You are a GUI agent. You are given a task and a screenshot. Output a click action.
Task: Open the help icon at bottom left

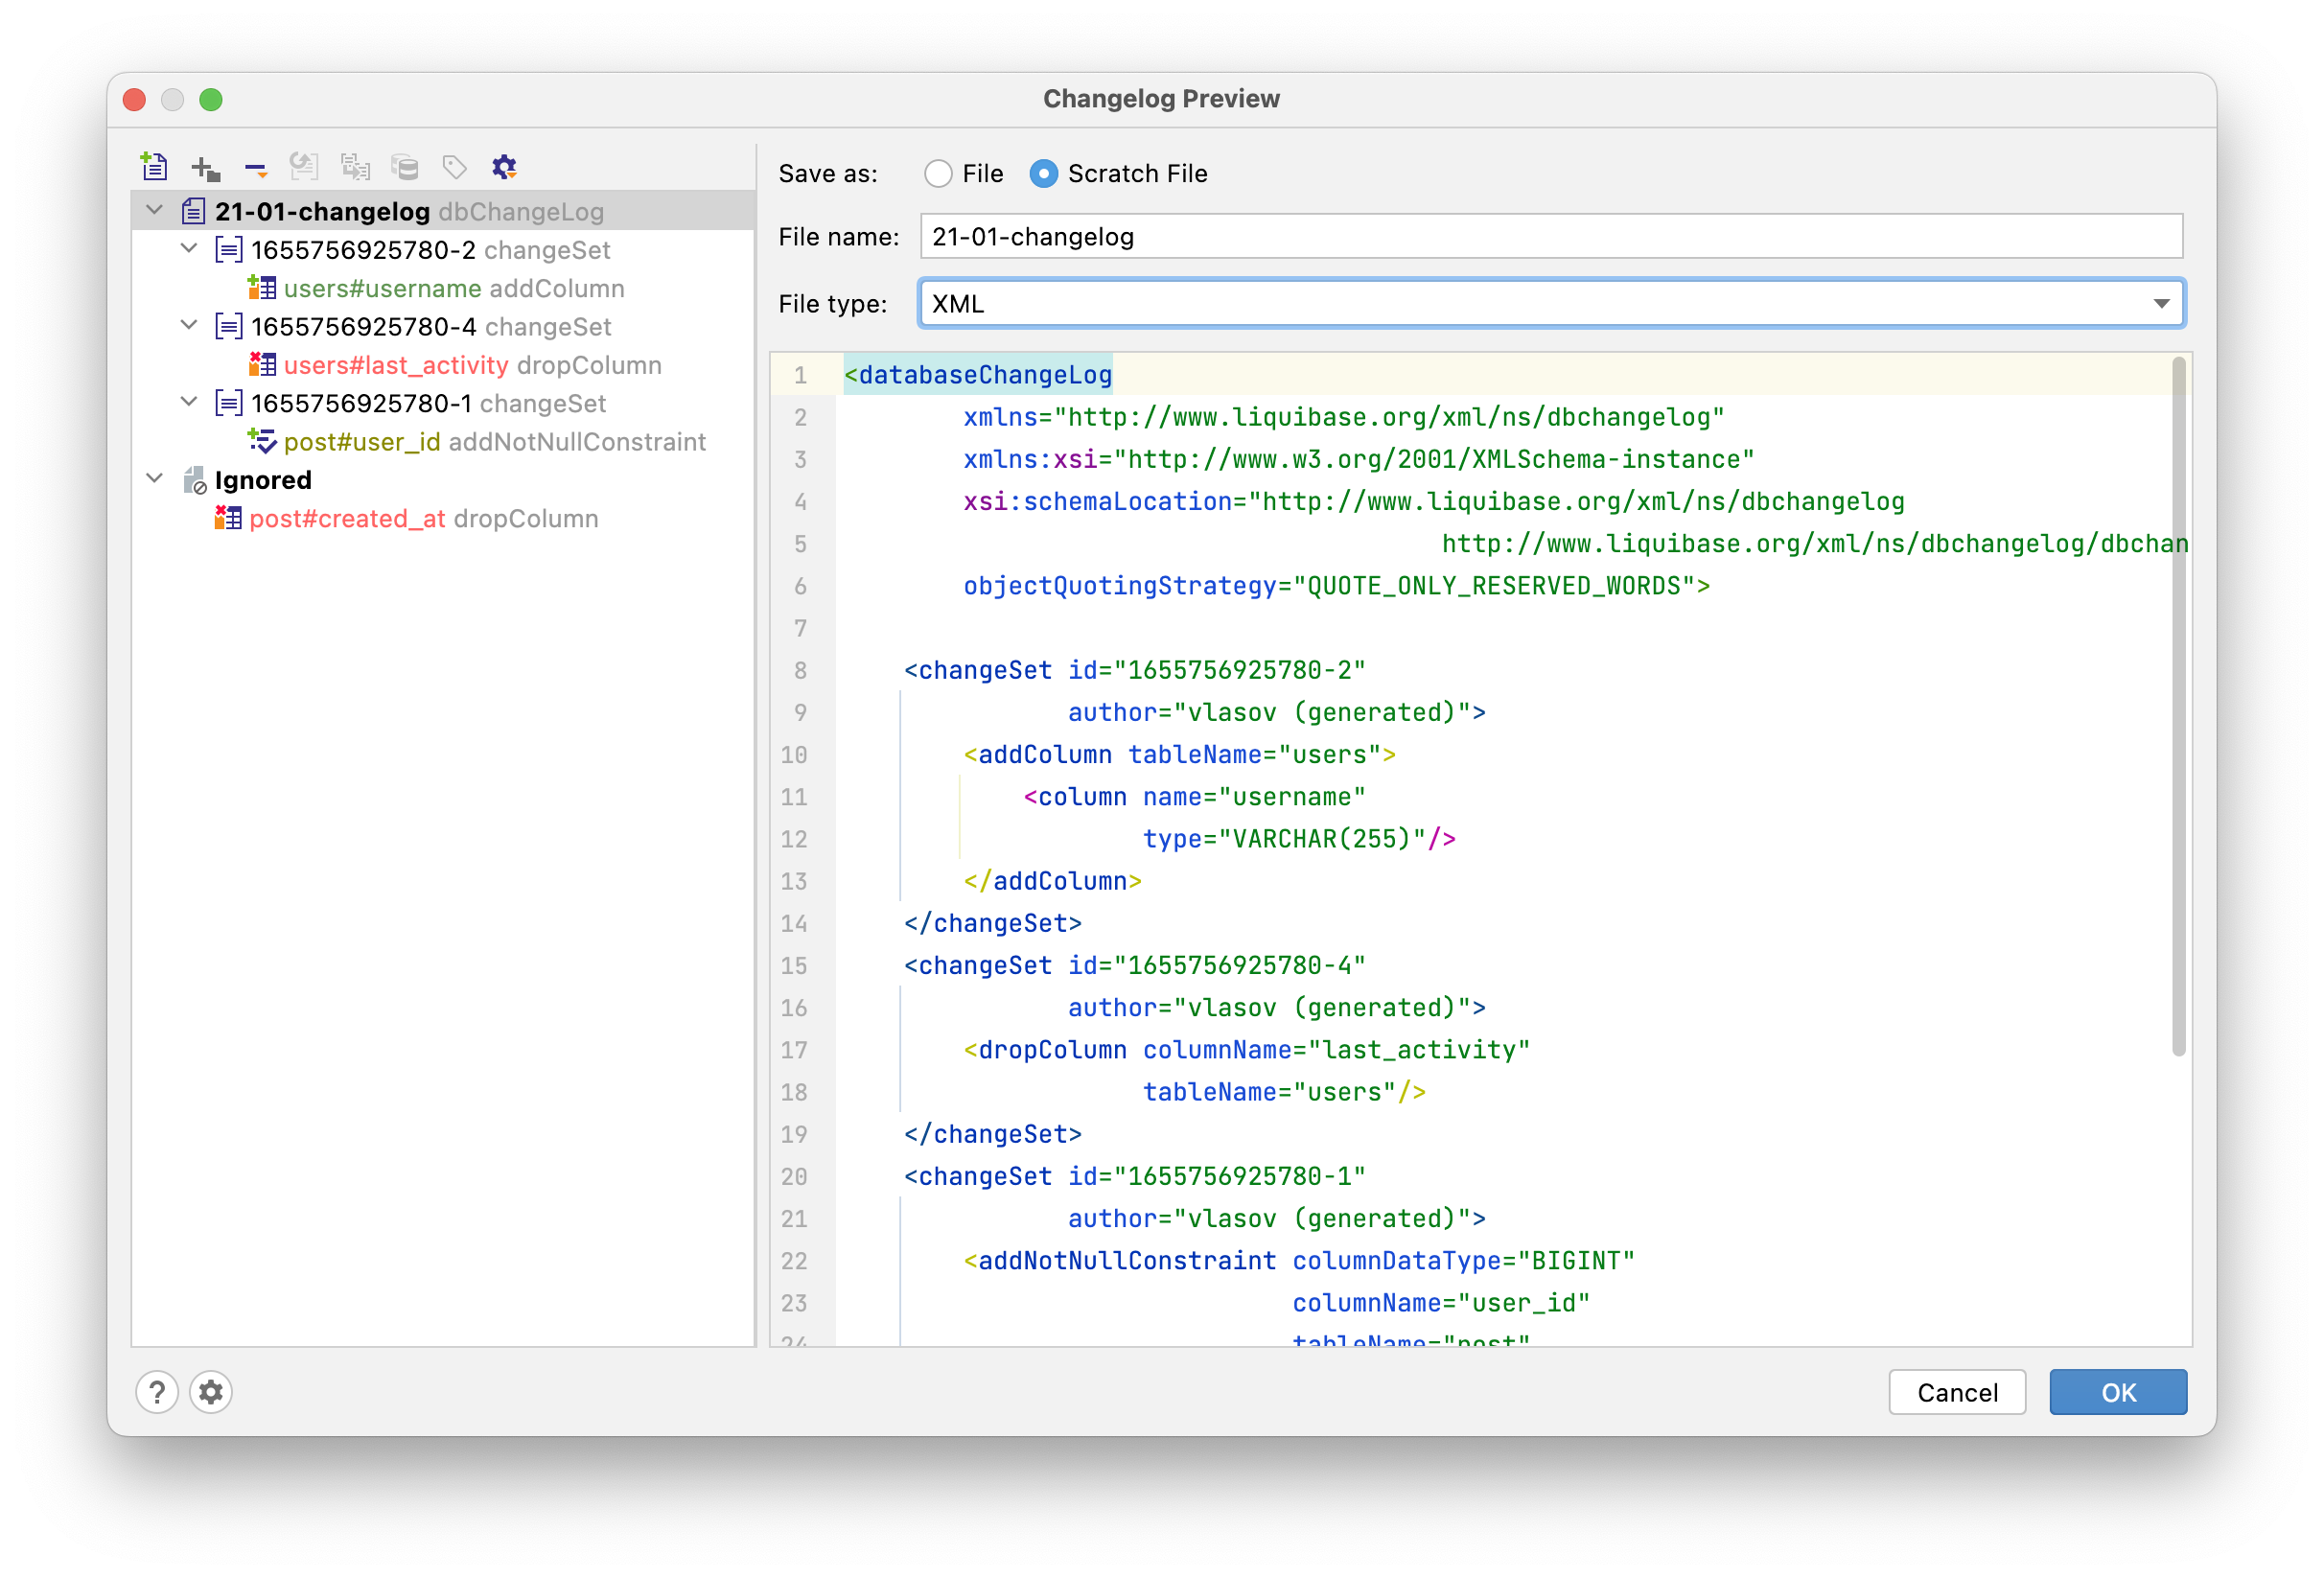(x=157, y=1392)
